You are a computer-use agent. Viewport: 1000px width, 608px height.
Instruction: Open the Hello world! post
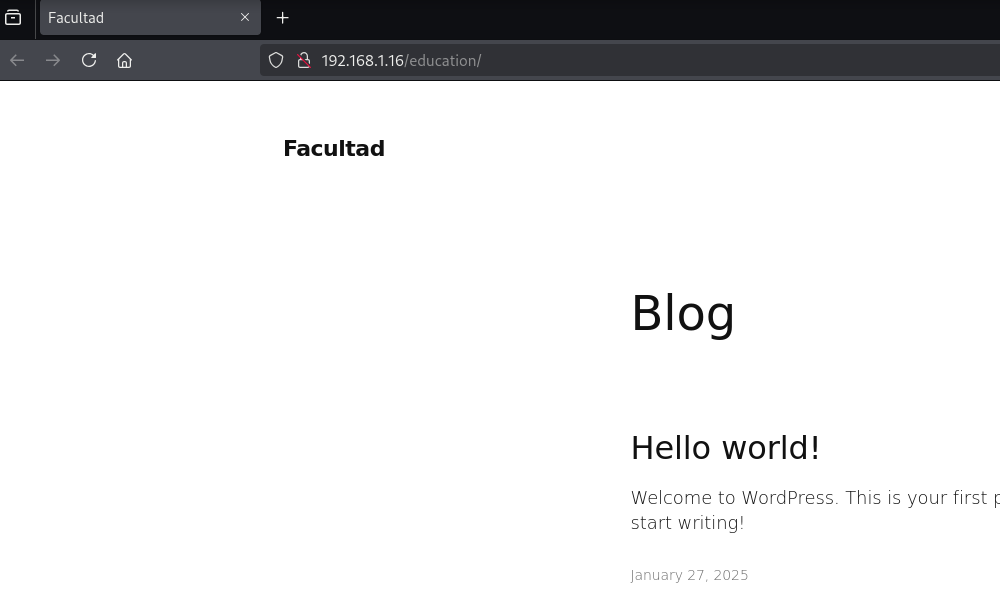pyautogui.click(x=725, y=448)
